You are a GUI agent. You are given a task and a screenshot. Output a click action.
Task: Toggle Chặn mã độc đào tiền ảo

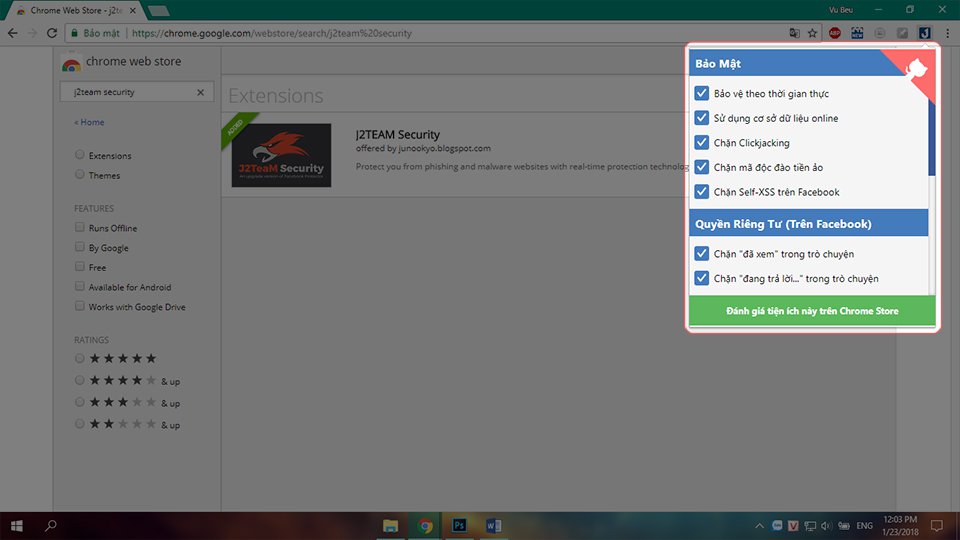(x=702, y=167)
